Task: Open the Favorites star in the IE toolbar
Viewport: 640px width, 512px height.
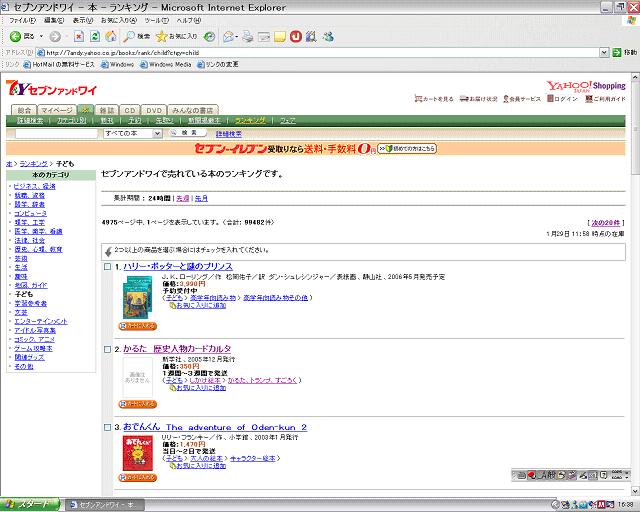Action: (x=176, y=37)
